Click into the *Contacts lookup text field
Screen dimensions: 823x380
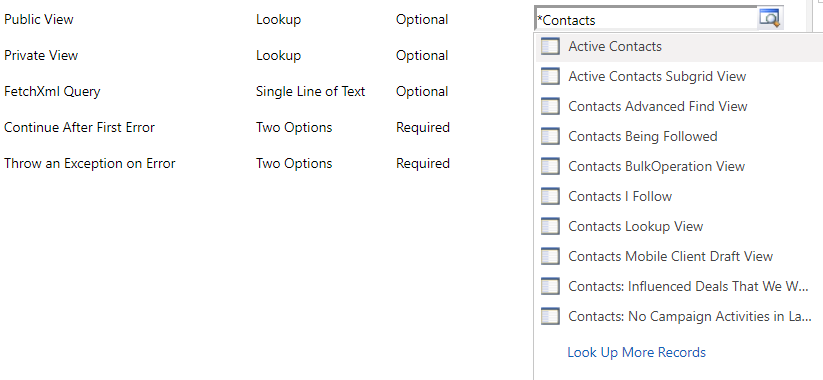pos(646,20)
